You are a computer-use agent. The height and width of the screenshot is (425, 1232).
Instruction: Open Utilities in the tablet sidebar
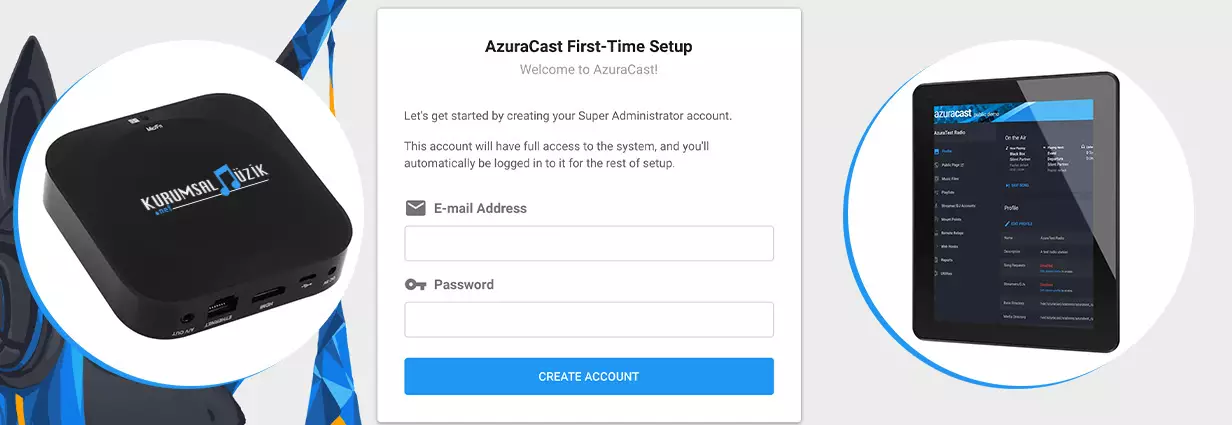click(949, 272)
